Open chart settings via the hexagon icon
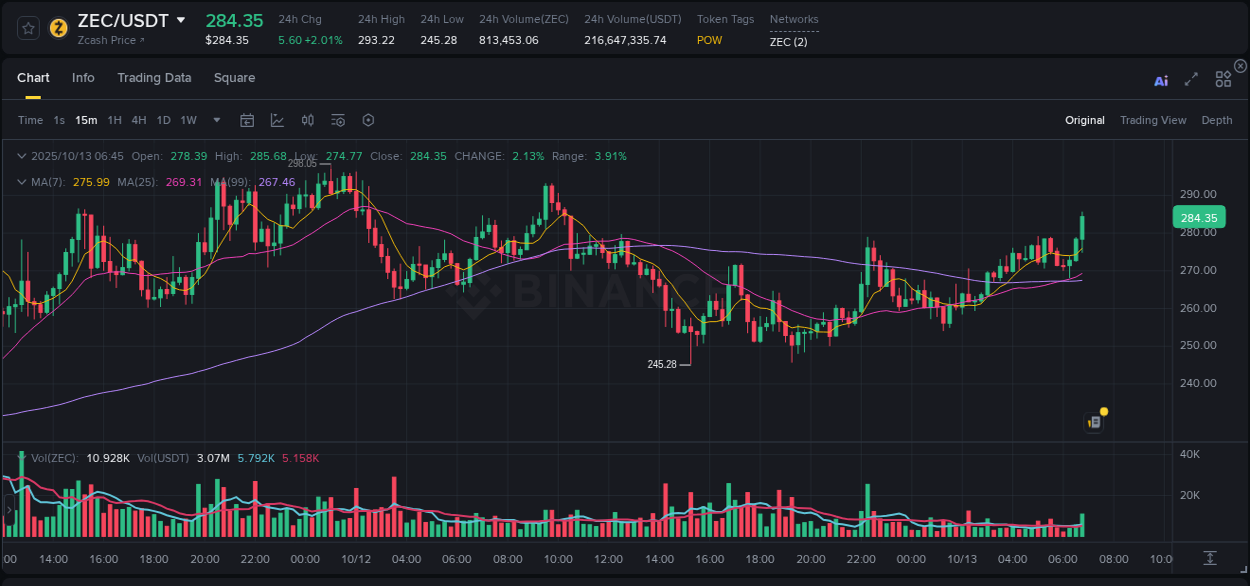The image size is (1250, 586). [368, 120]
